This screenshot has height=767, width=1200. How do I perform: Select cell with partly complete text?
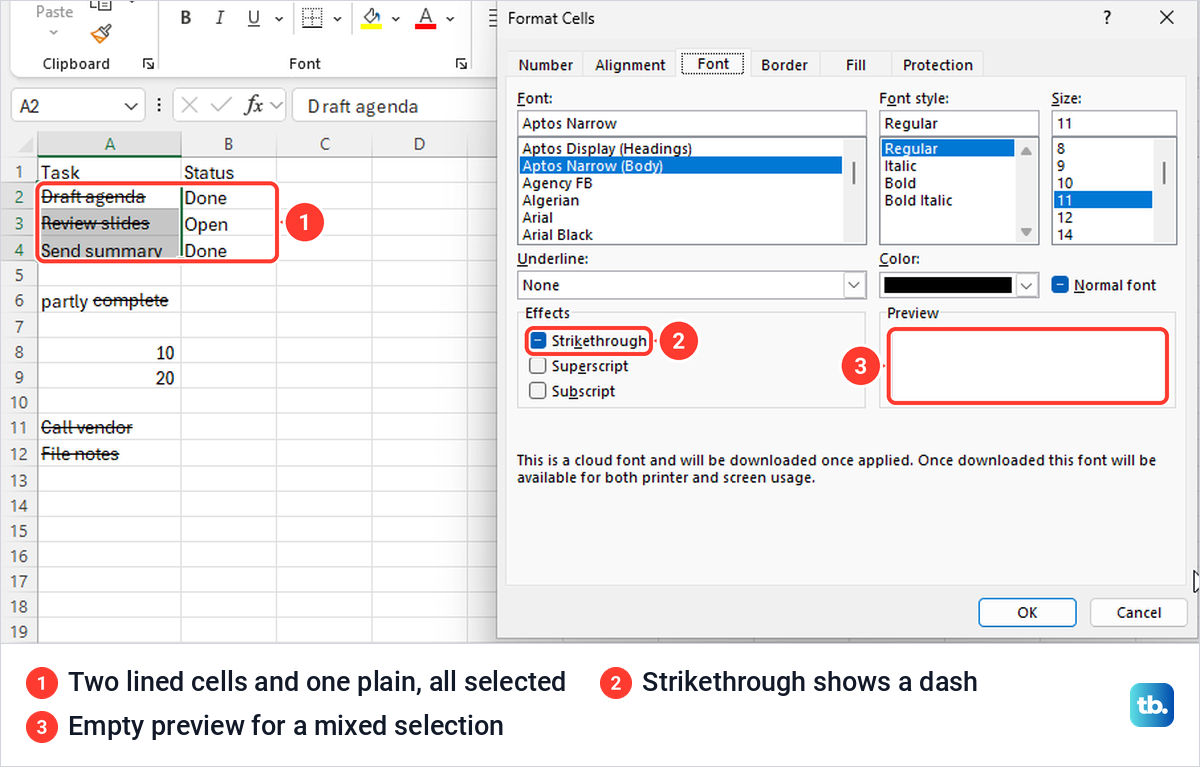click(110, 300)
